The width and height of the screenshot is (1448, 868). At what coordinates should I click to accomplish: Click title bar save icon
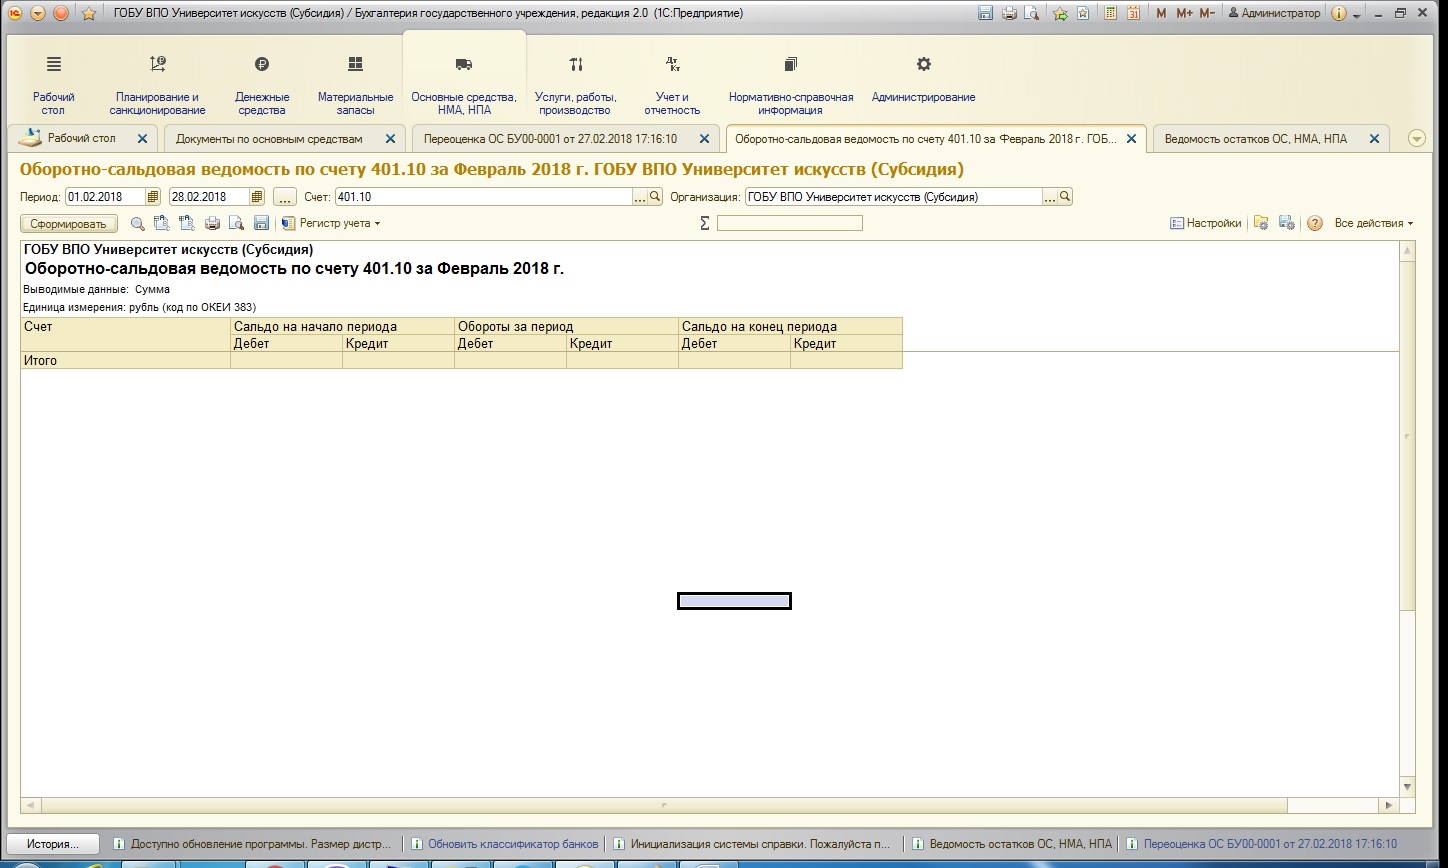click(986, 13)
